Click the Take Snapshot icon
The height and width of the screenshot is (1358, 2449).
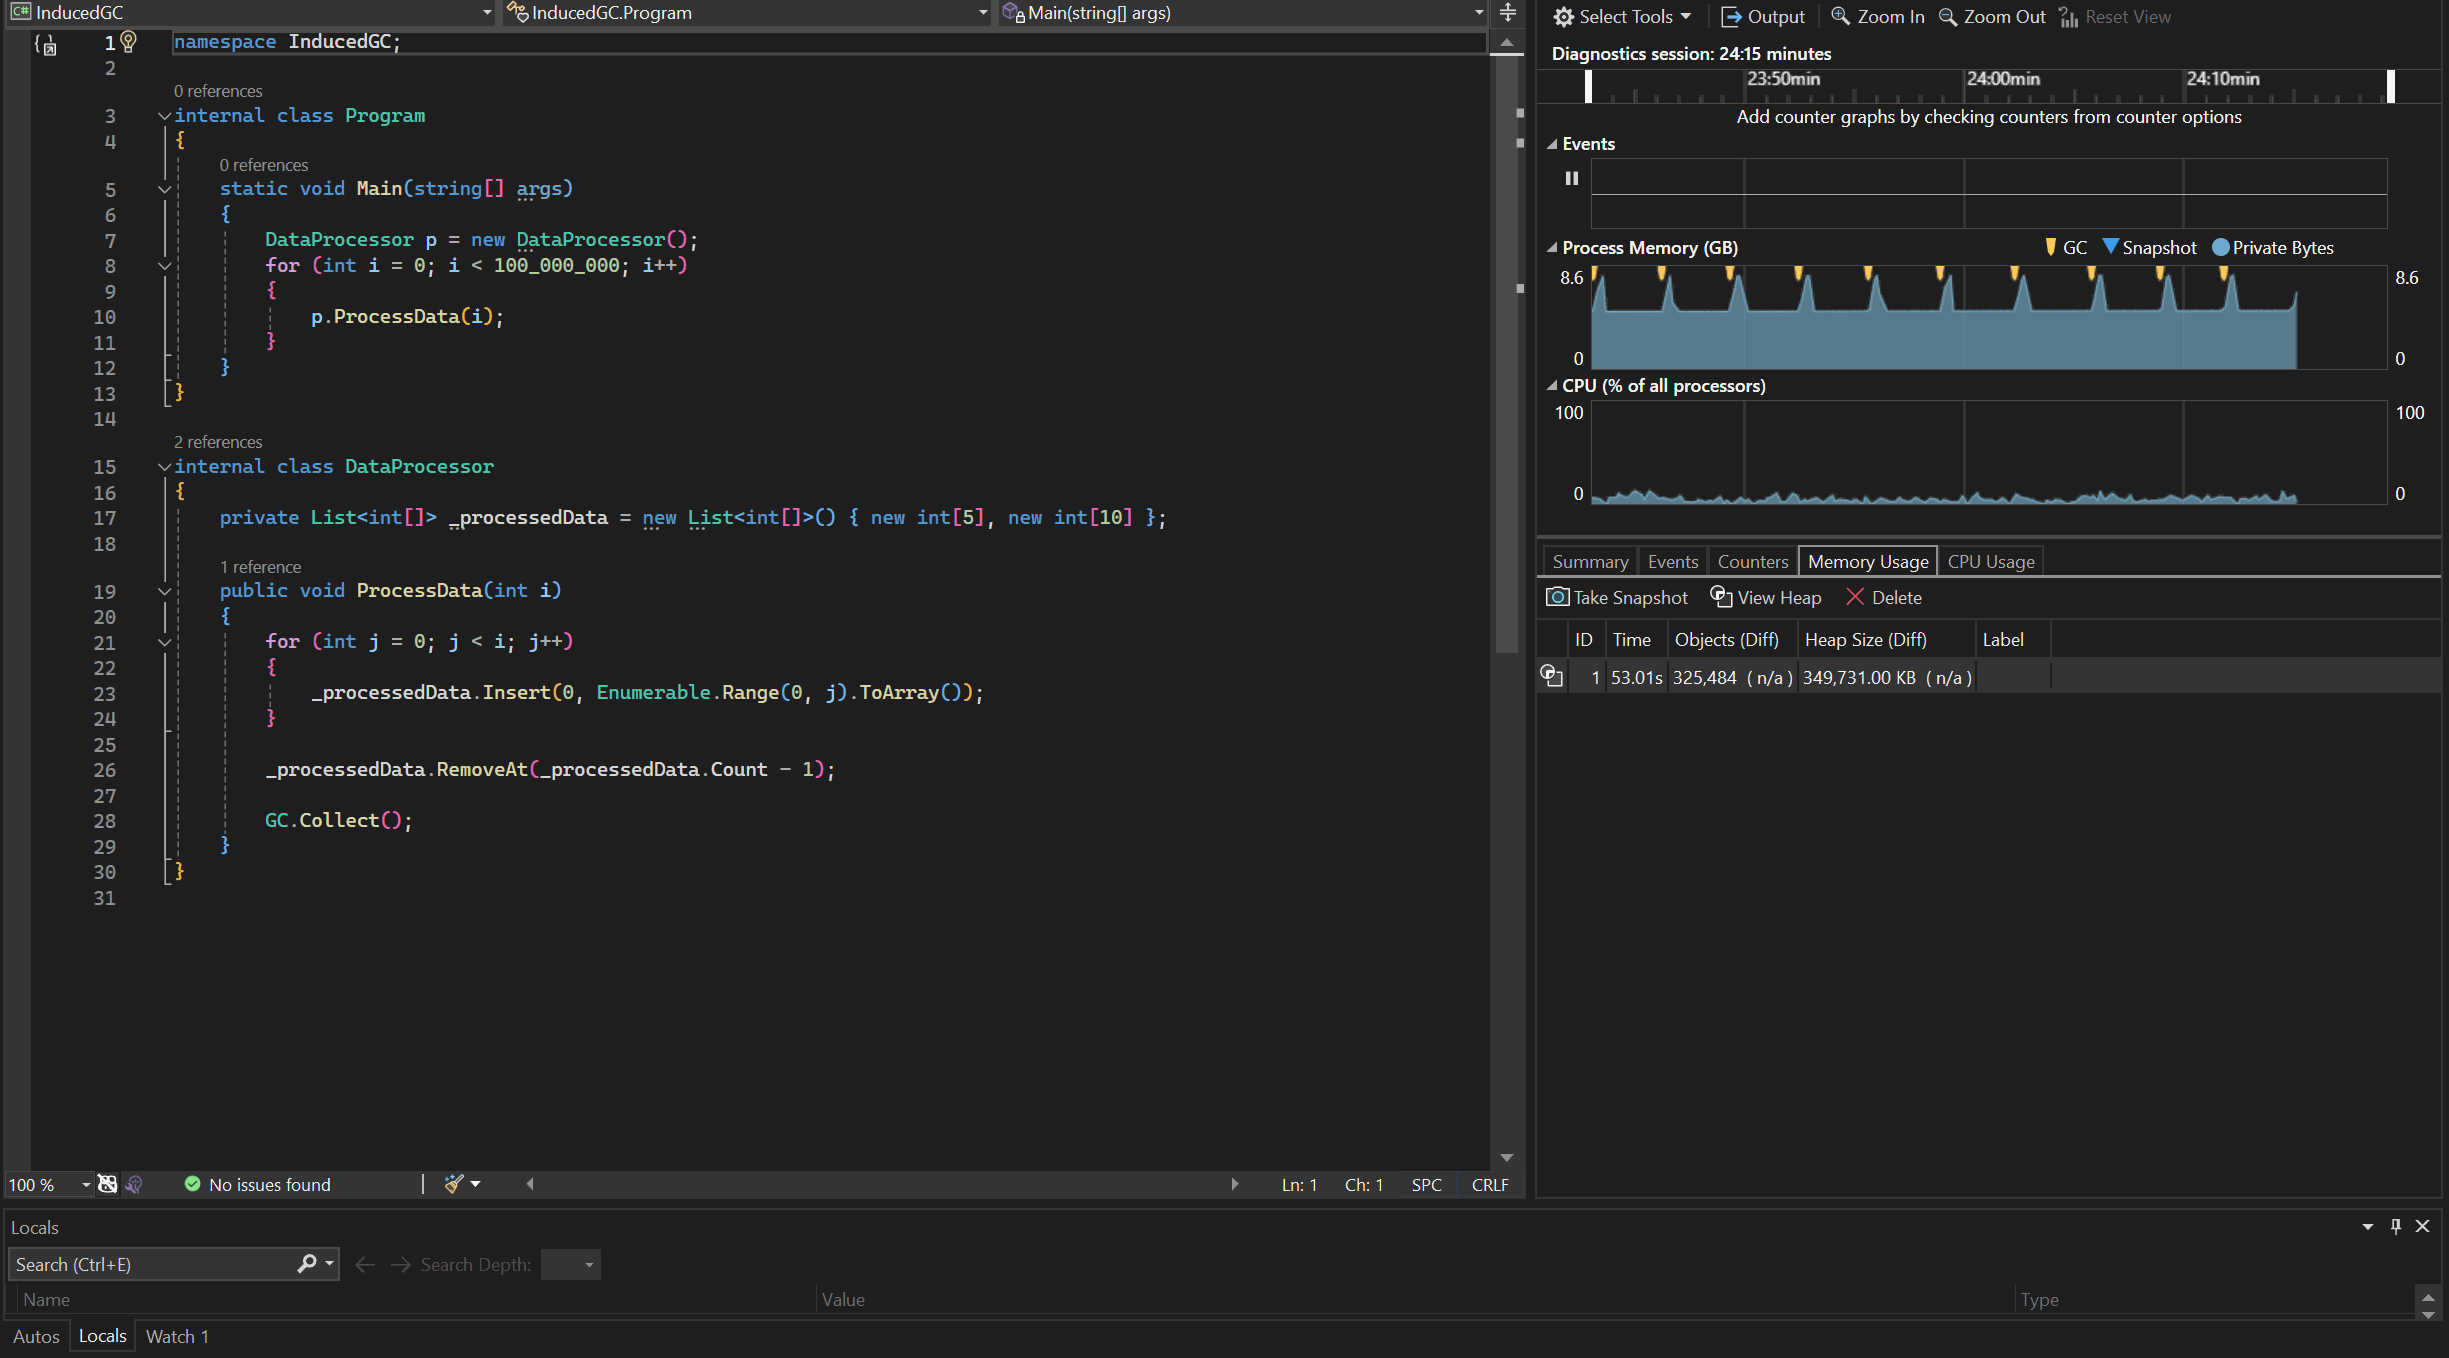click(x=1553, y=597)
